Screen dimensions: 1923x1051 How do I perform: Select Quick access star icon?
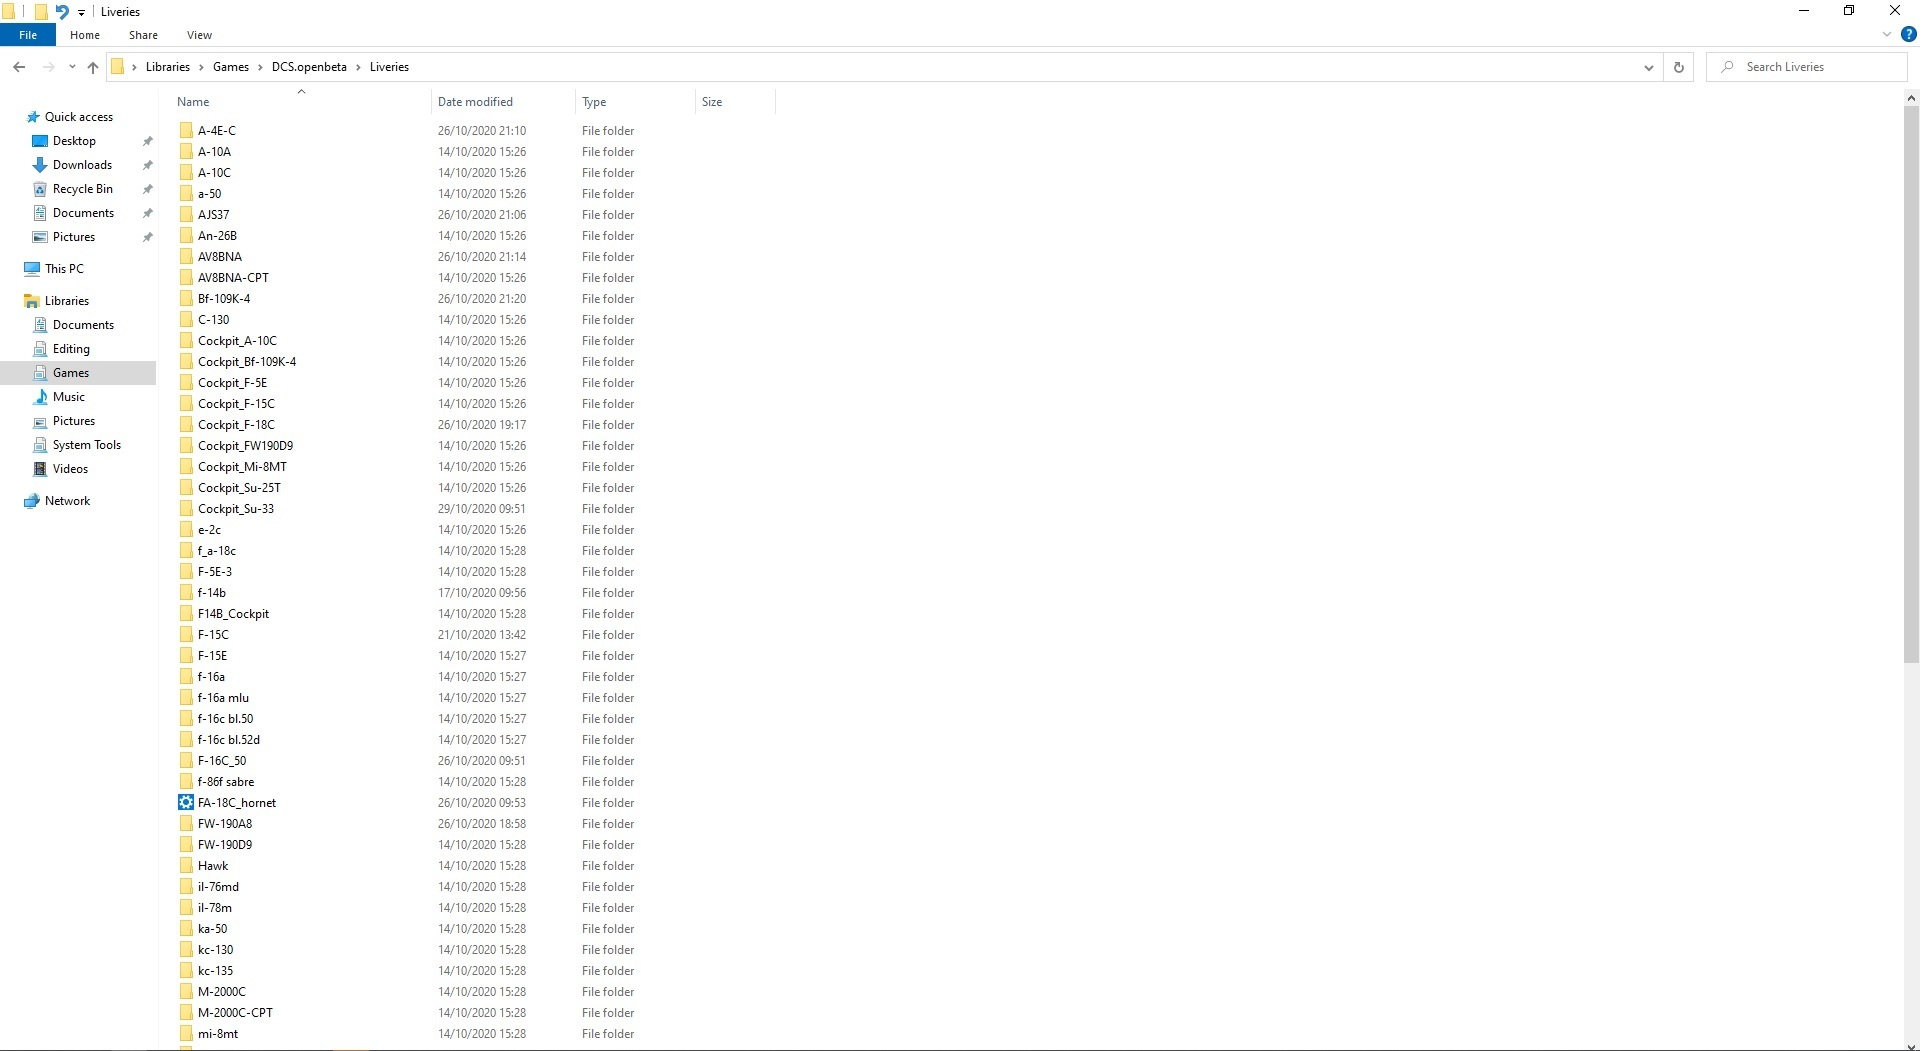point(33,117)
